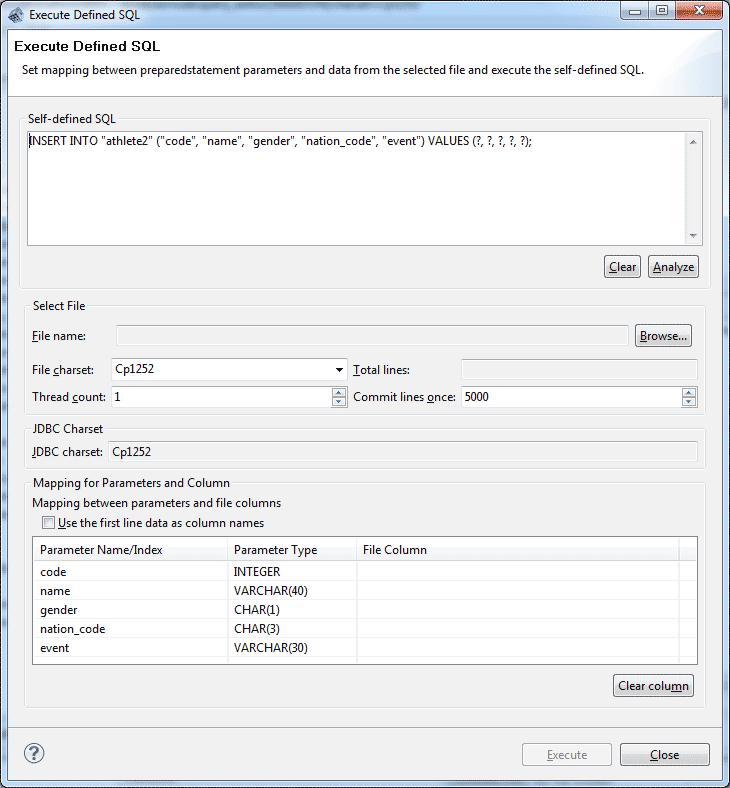
Task: Increase Commit lines once value
Action: pos(689,392)
